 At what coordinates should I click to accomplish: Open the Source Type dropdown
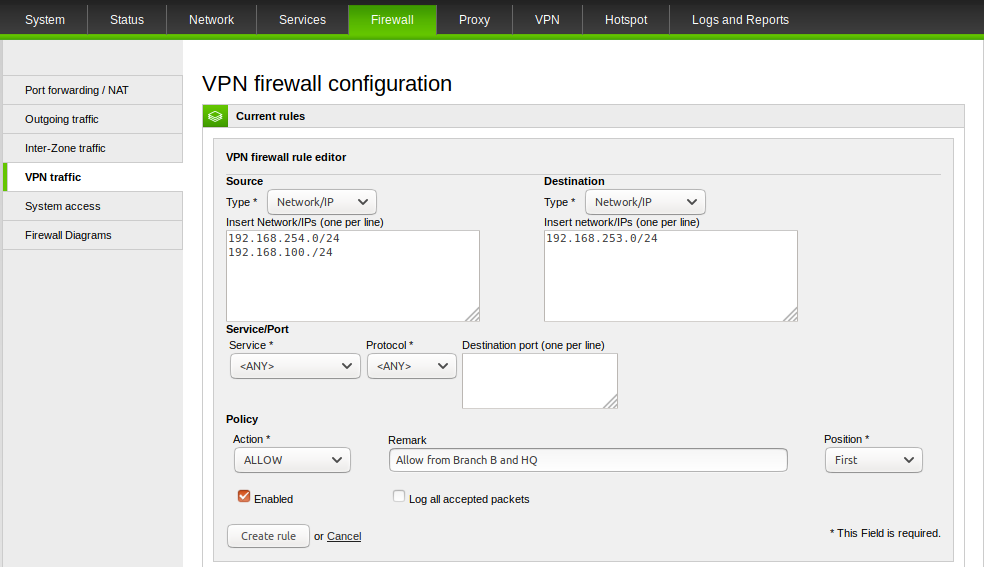point(322,202)
